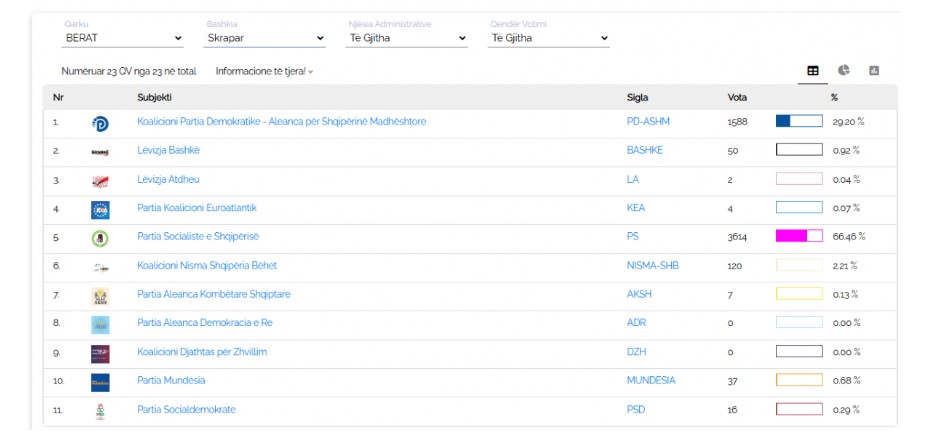This screenshot has width=931, height=445.
Task: Open the Njësia Administrative dropdown
Action: (407, 38)
